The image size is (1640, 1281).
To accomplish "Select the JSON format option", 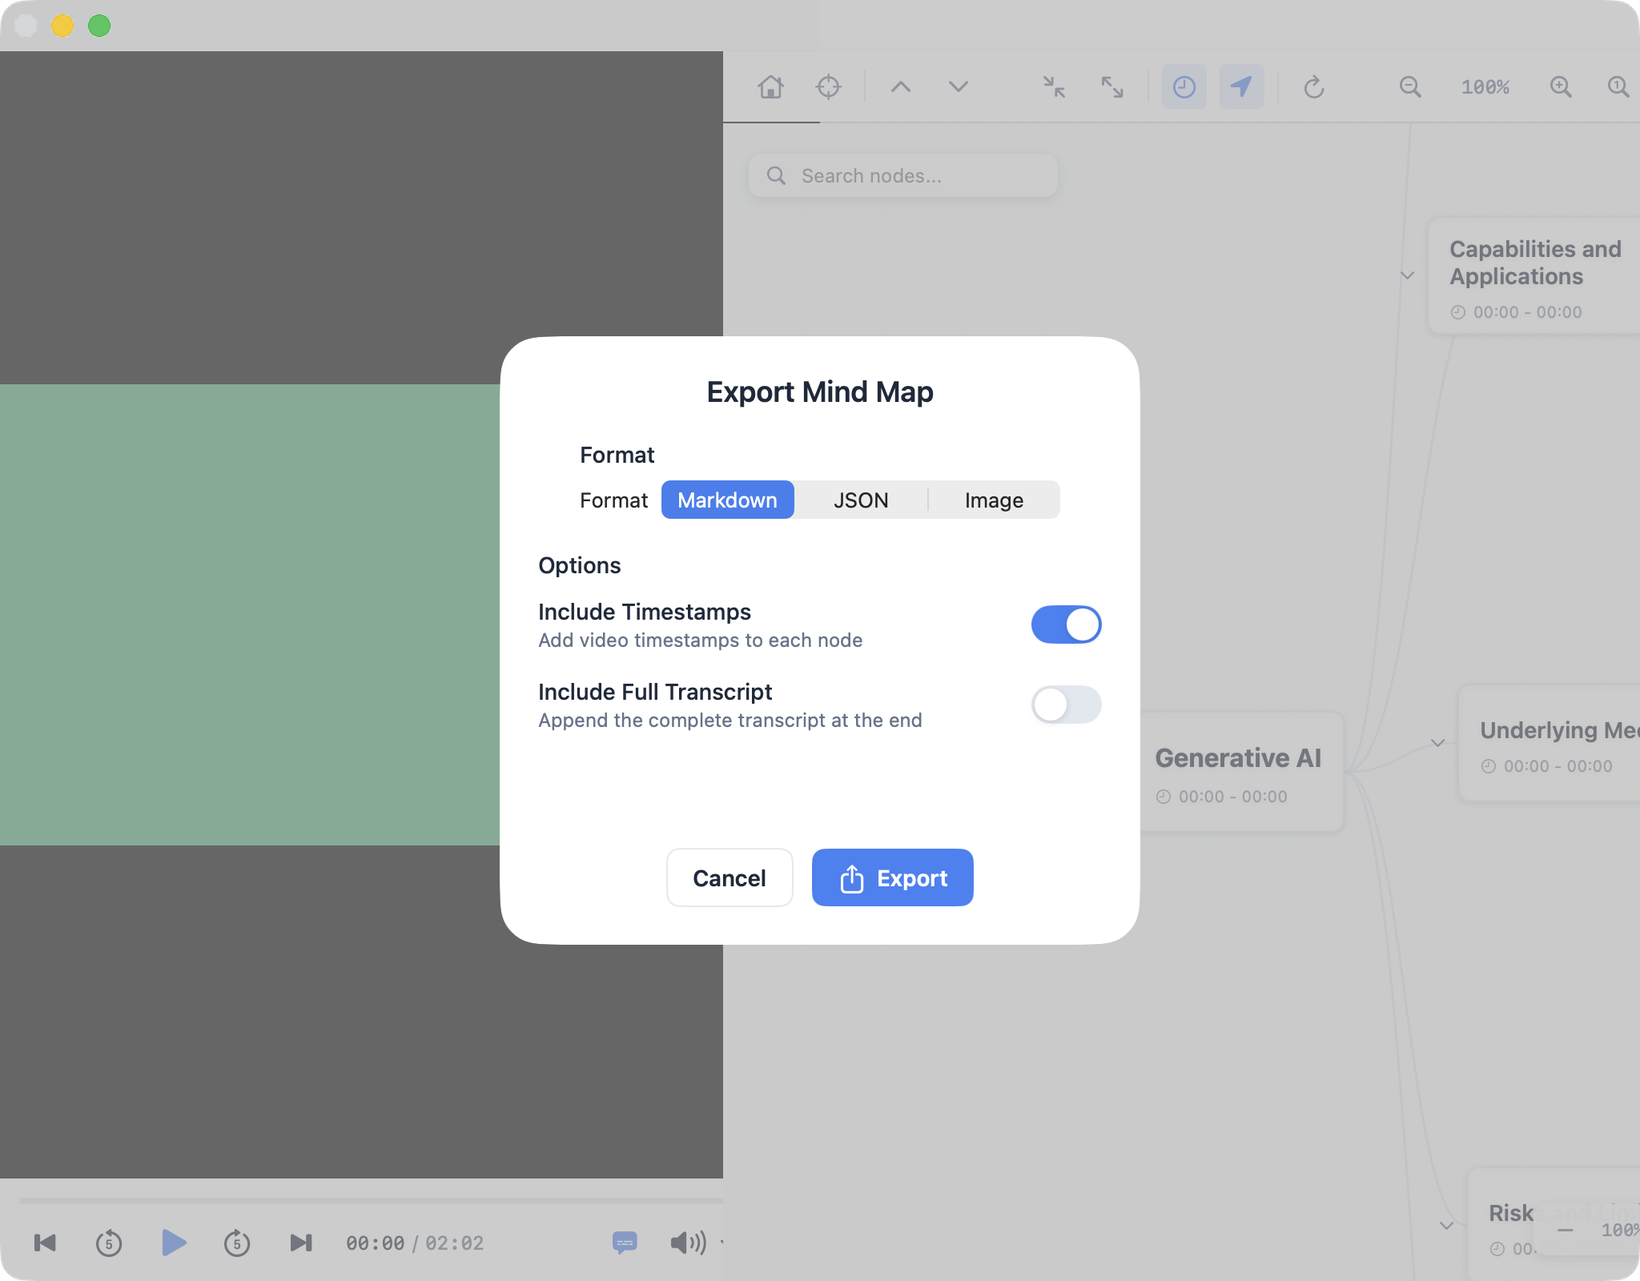I will pyautogui.click(x=861, y=500).
